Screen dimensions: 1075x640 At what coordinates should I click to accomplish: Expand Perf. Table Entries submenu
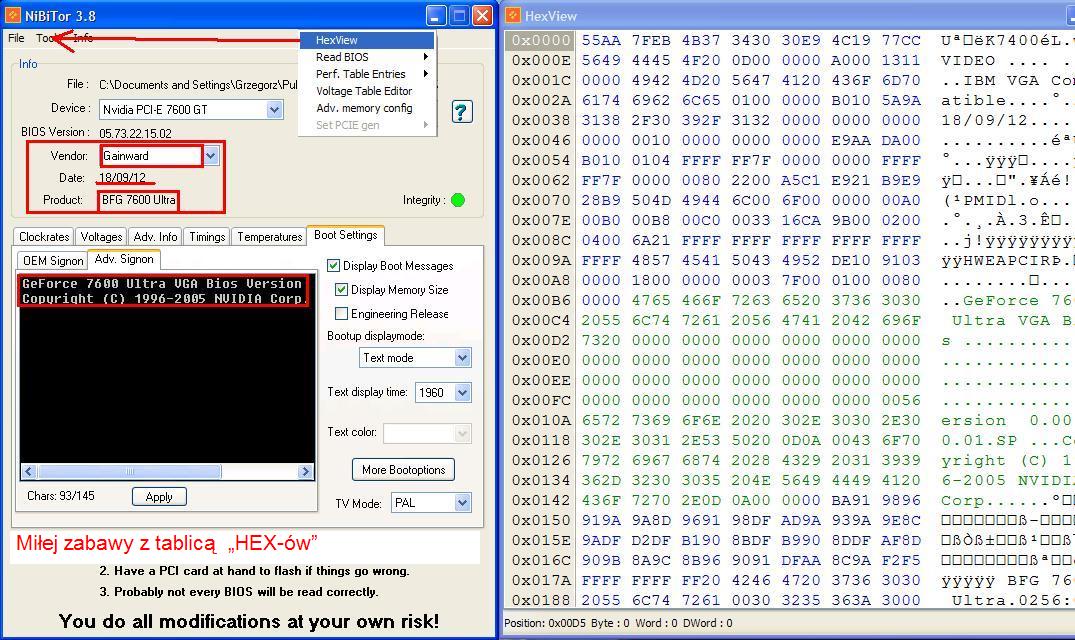367,74
